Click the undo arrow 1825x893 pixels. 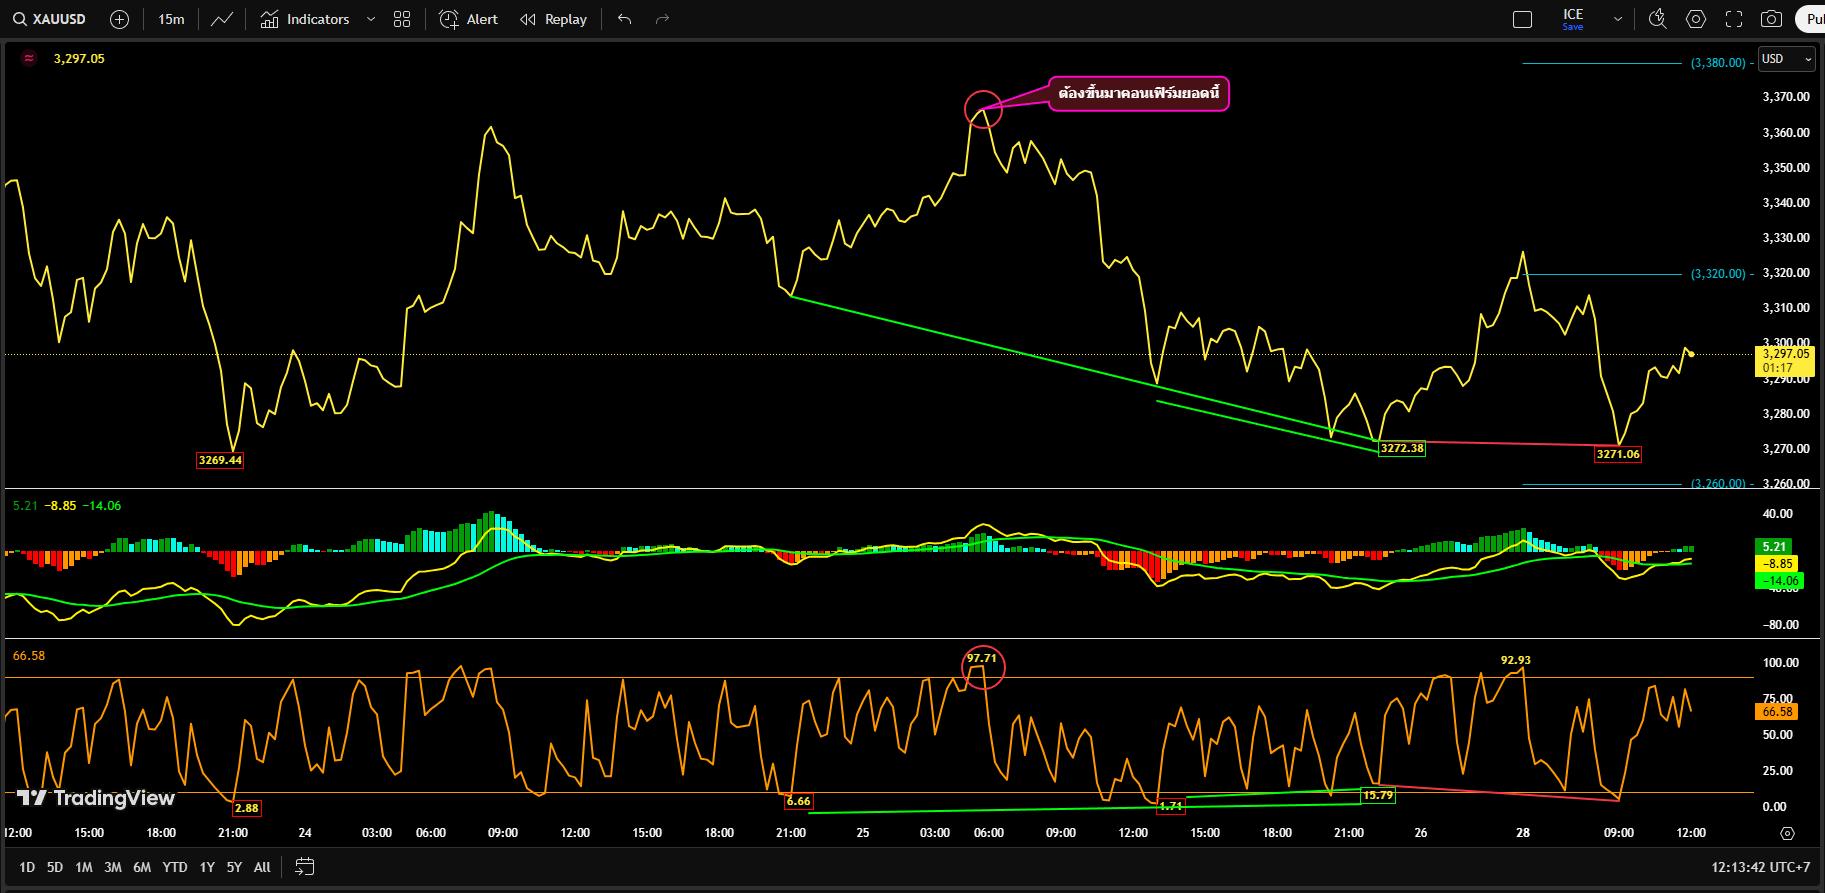click(625, 19)
